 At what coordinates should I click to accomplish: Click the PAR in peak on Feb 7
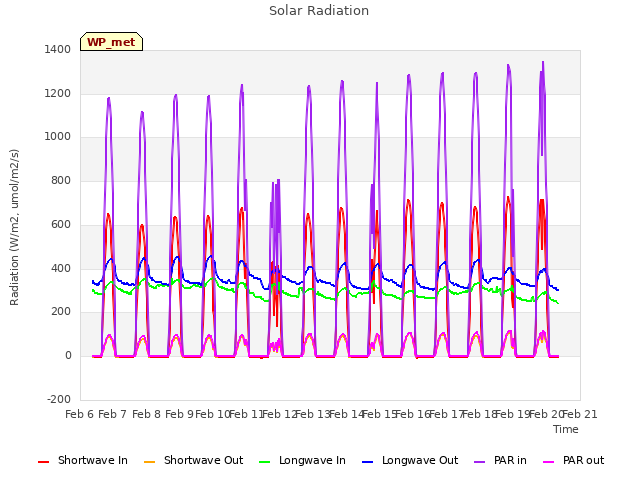coord(109,98)
